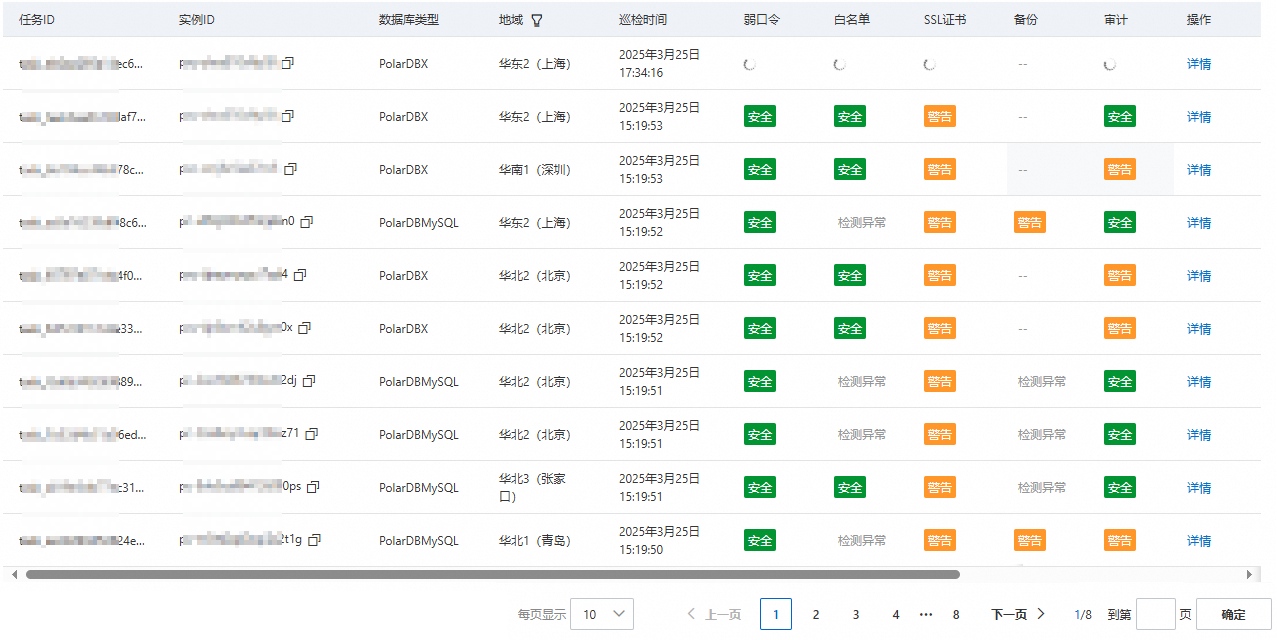Viewport: 1277px width, 640px height.
Task: Click 备份 检测异常 in the 2dj instance row
Action: [x=1042, y=382]
